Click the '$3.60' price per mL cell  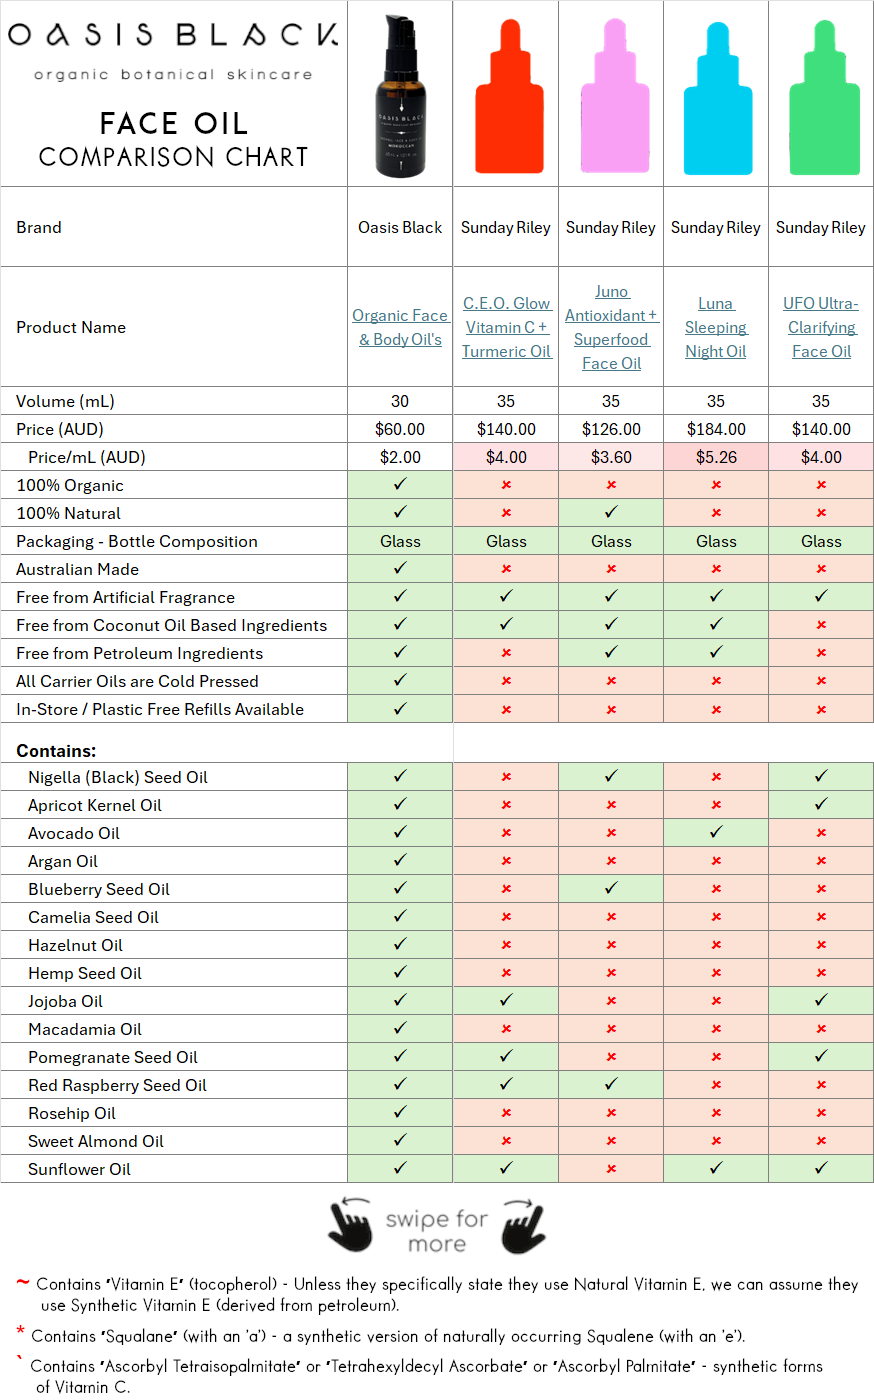coord(611,457)
